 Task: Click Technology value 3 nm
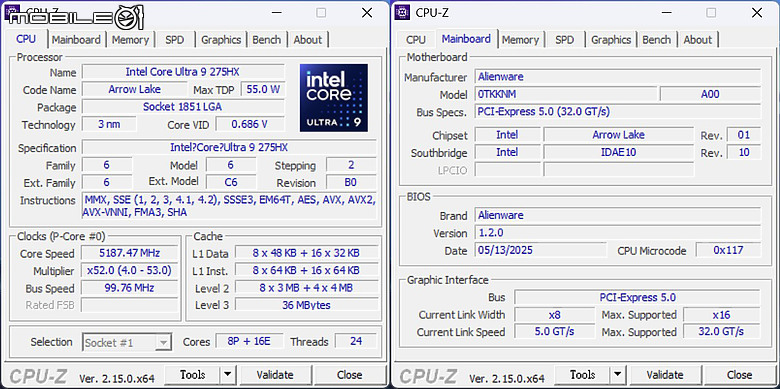click(x=109, y=124)
